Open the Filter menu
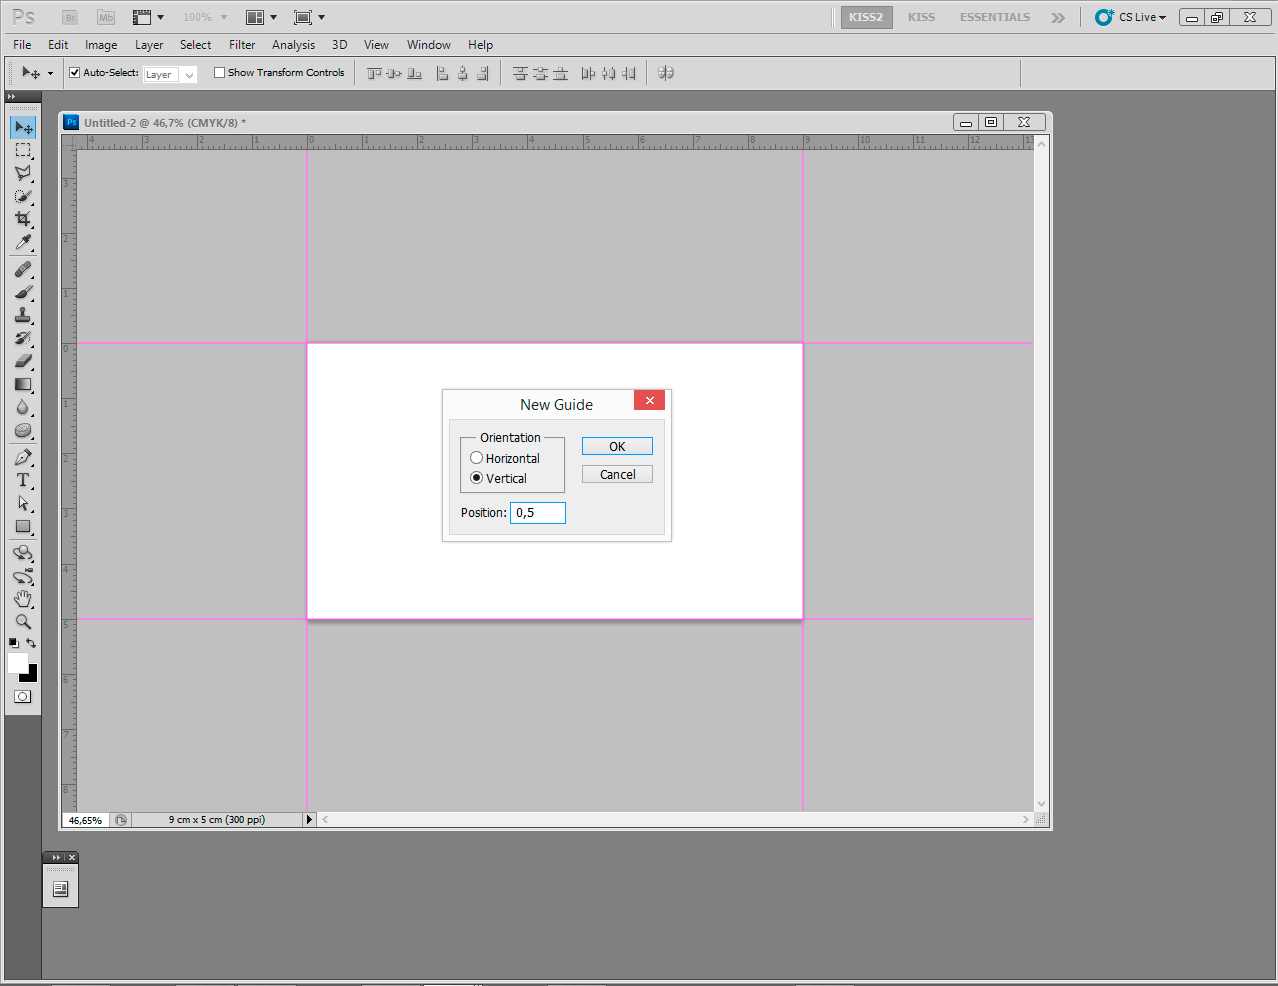Screen dimensions: 1278x986 [x=242, y=45]
